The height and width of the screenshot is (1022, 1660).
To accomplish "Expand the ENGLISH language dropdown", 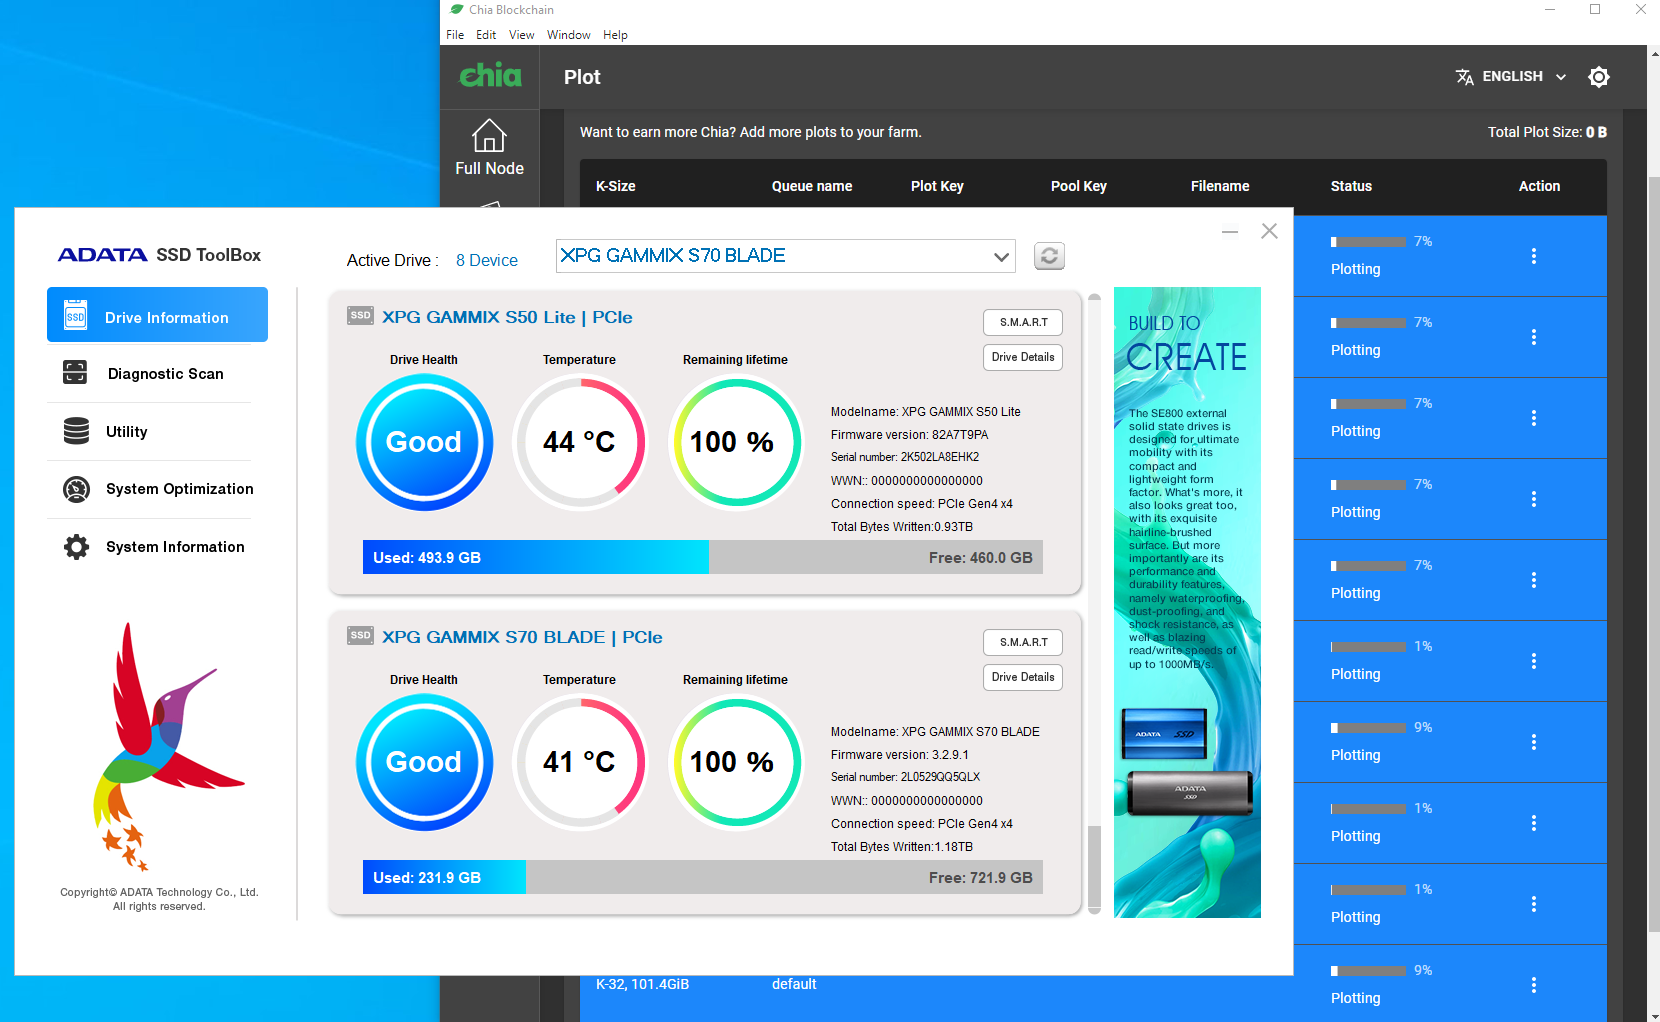I will tap(1511, 77).
